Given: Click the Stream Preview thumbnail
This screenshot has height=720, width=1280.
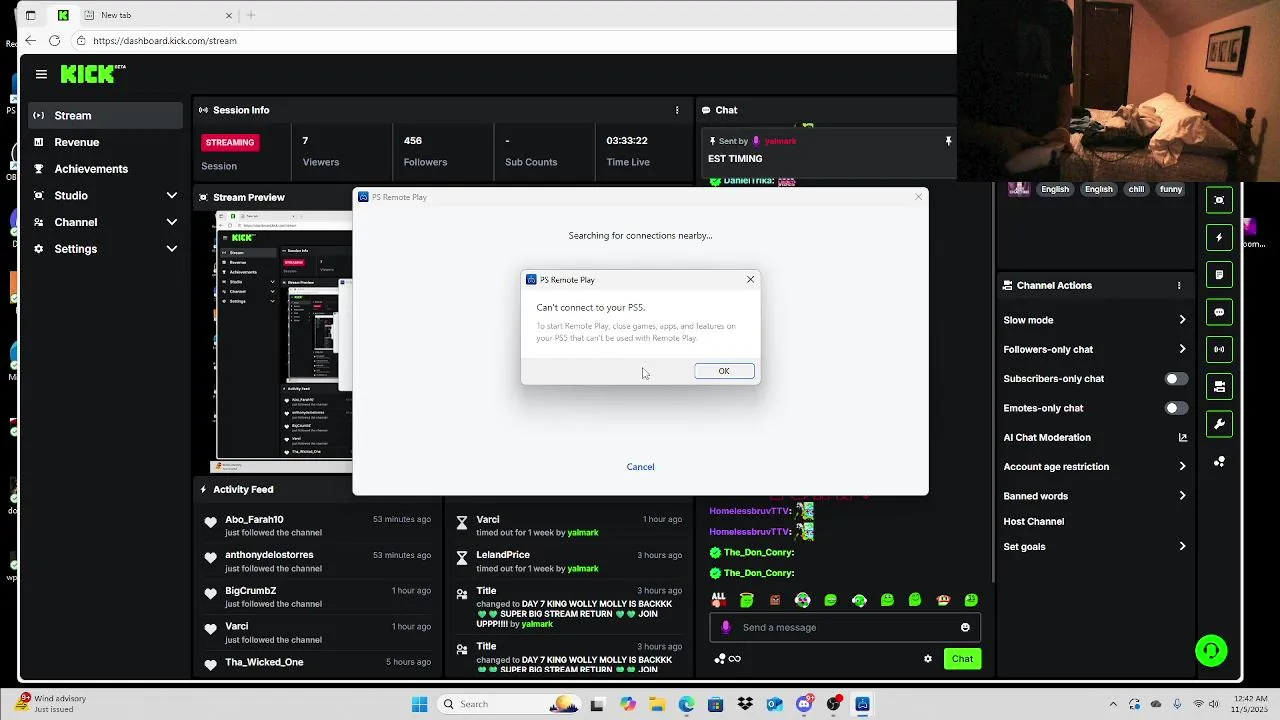Looking at the screenshot, I should 284,341.
